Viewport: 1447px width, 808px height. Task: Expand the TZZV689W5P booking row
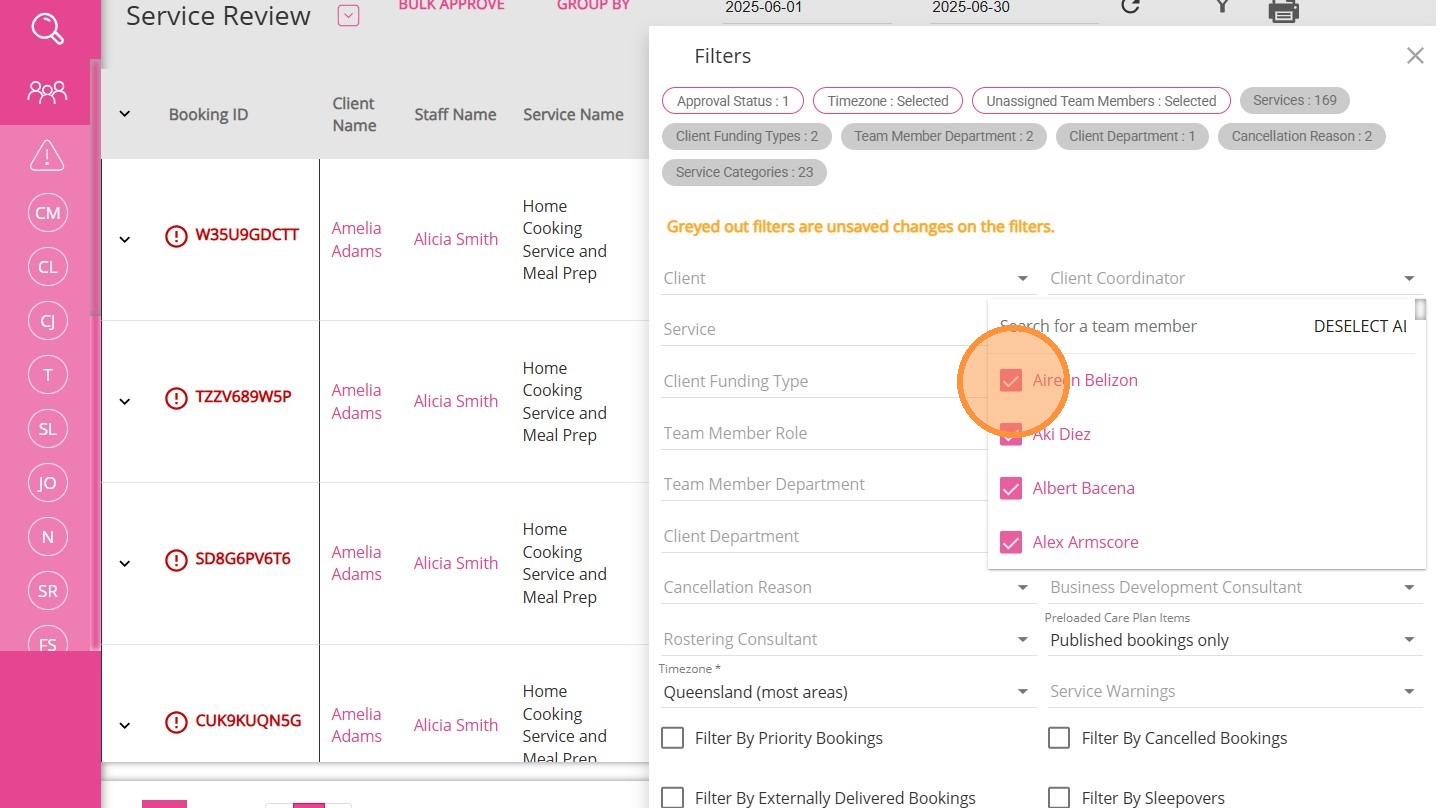125,401
